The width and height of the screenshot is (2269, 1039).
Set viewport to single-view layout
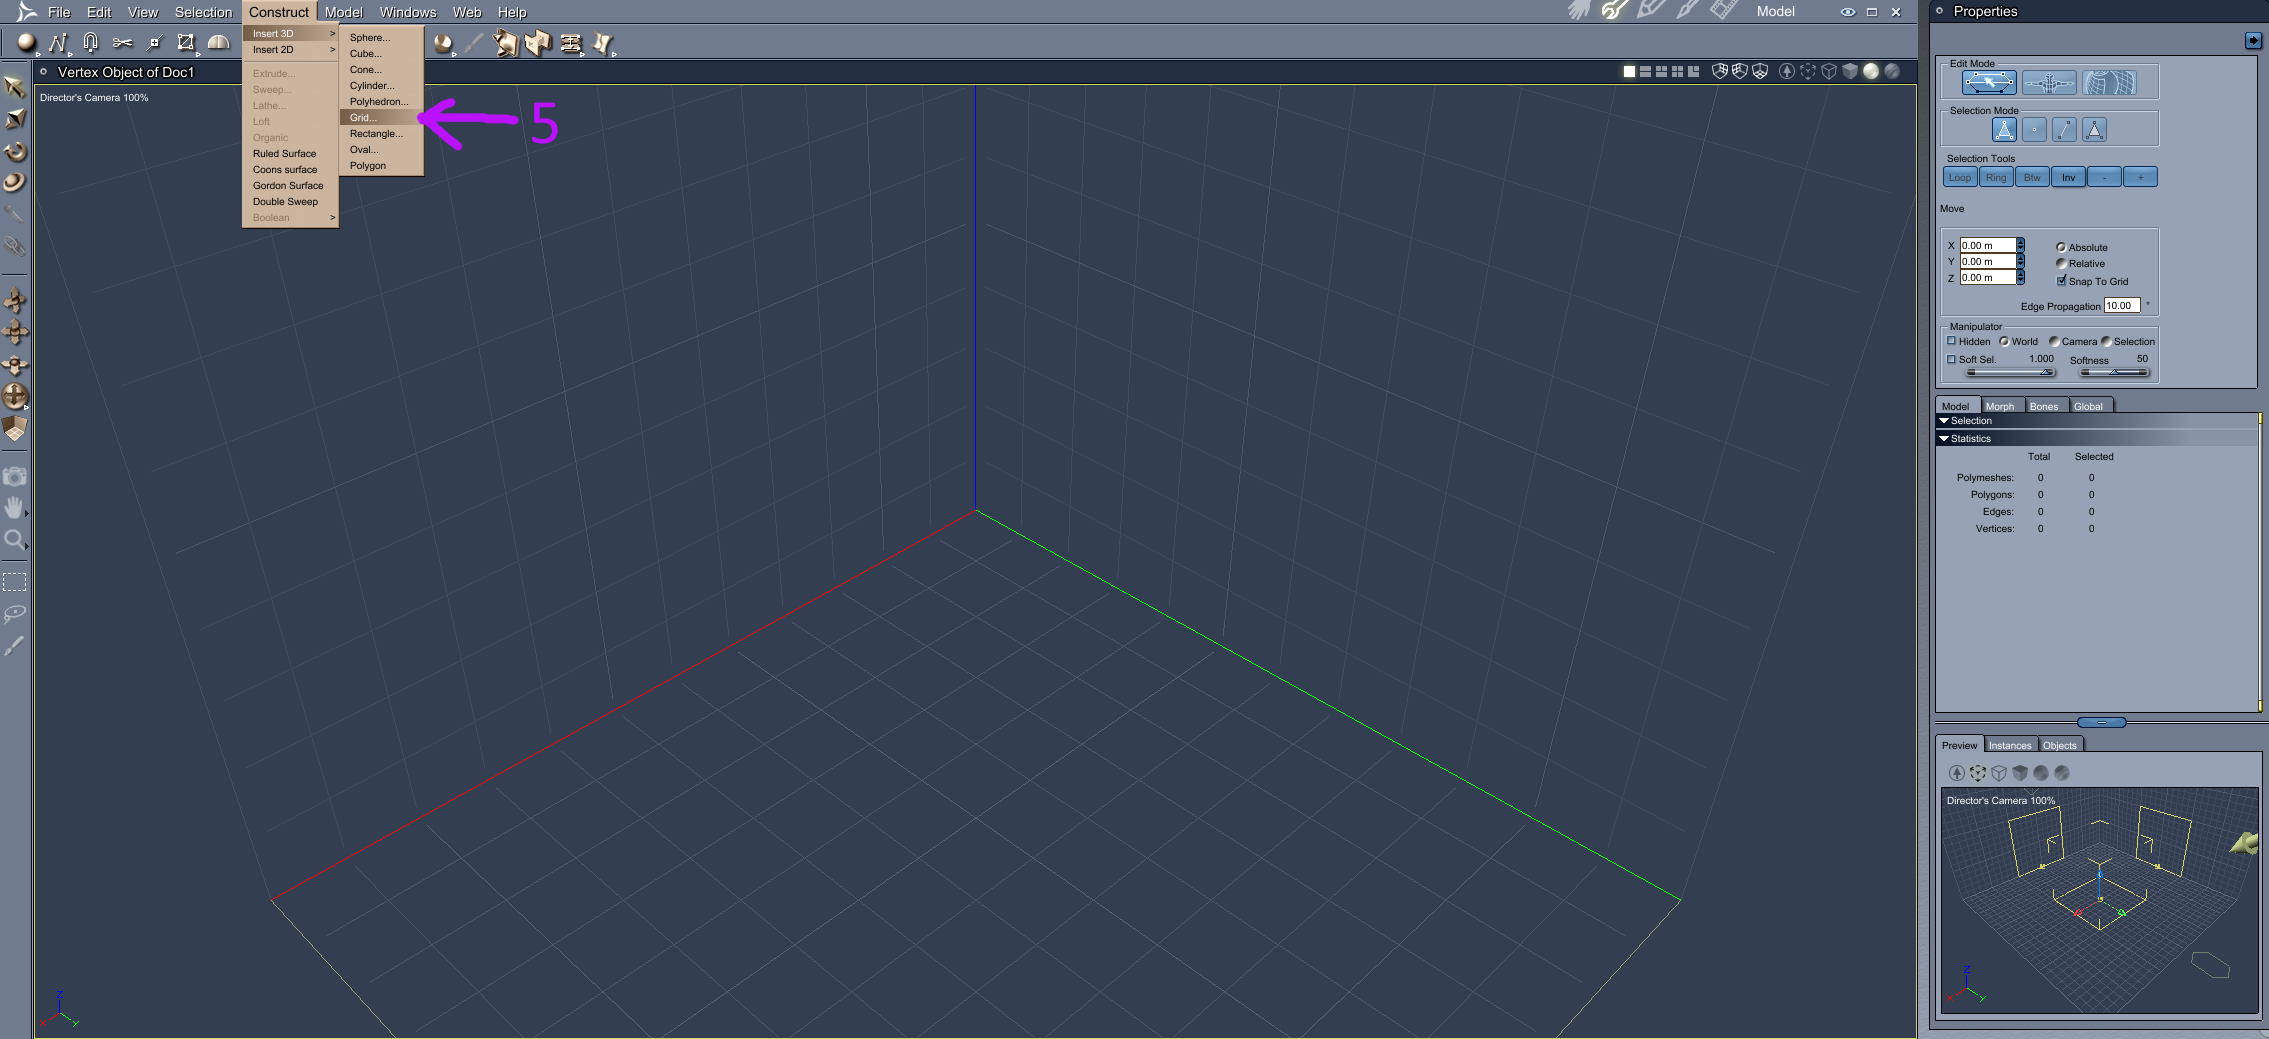[x=1629, y=72]
